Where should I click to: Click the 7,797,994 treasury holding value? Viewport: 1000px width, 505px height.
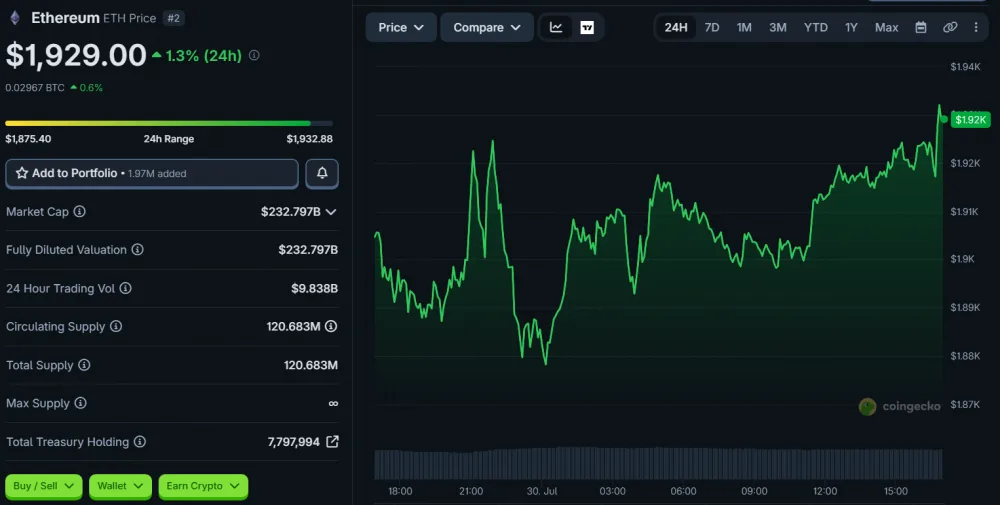click(293, 442)
